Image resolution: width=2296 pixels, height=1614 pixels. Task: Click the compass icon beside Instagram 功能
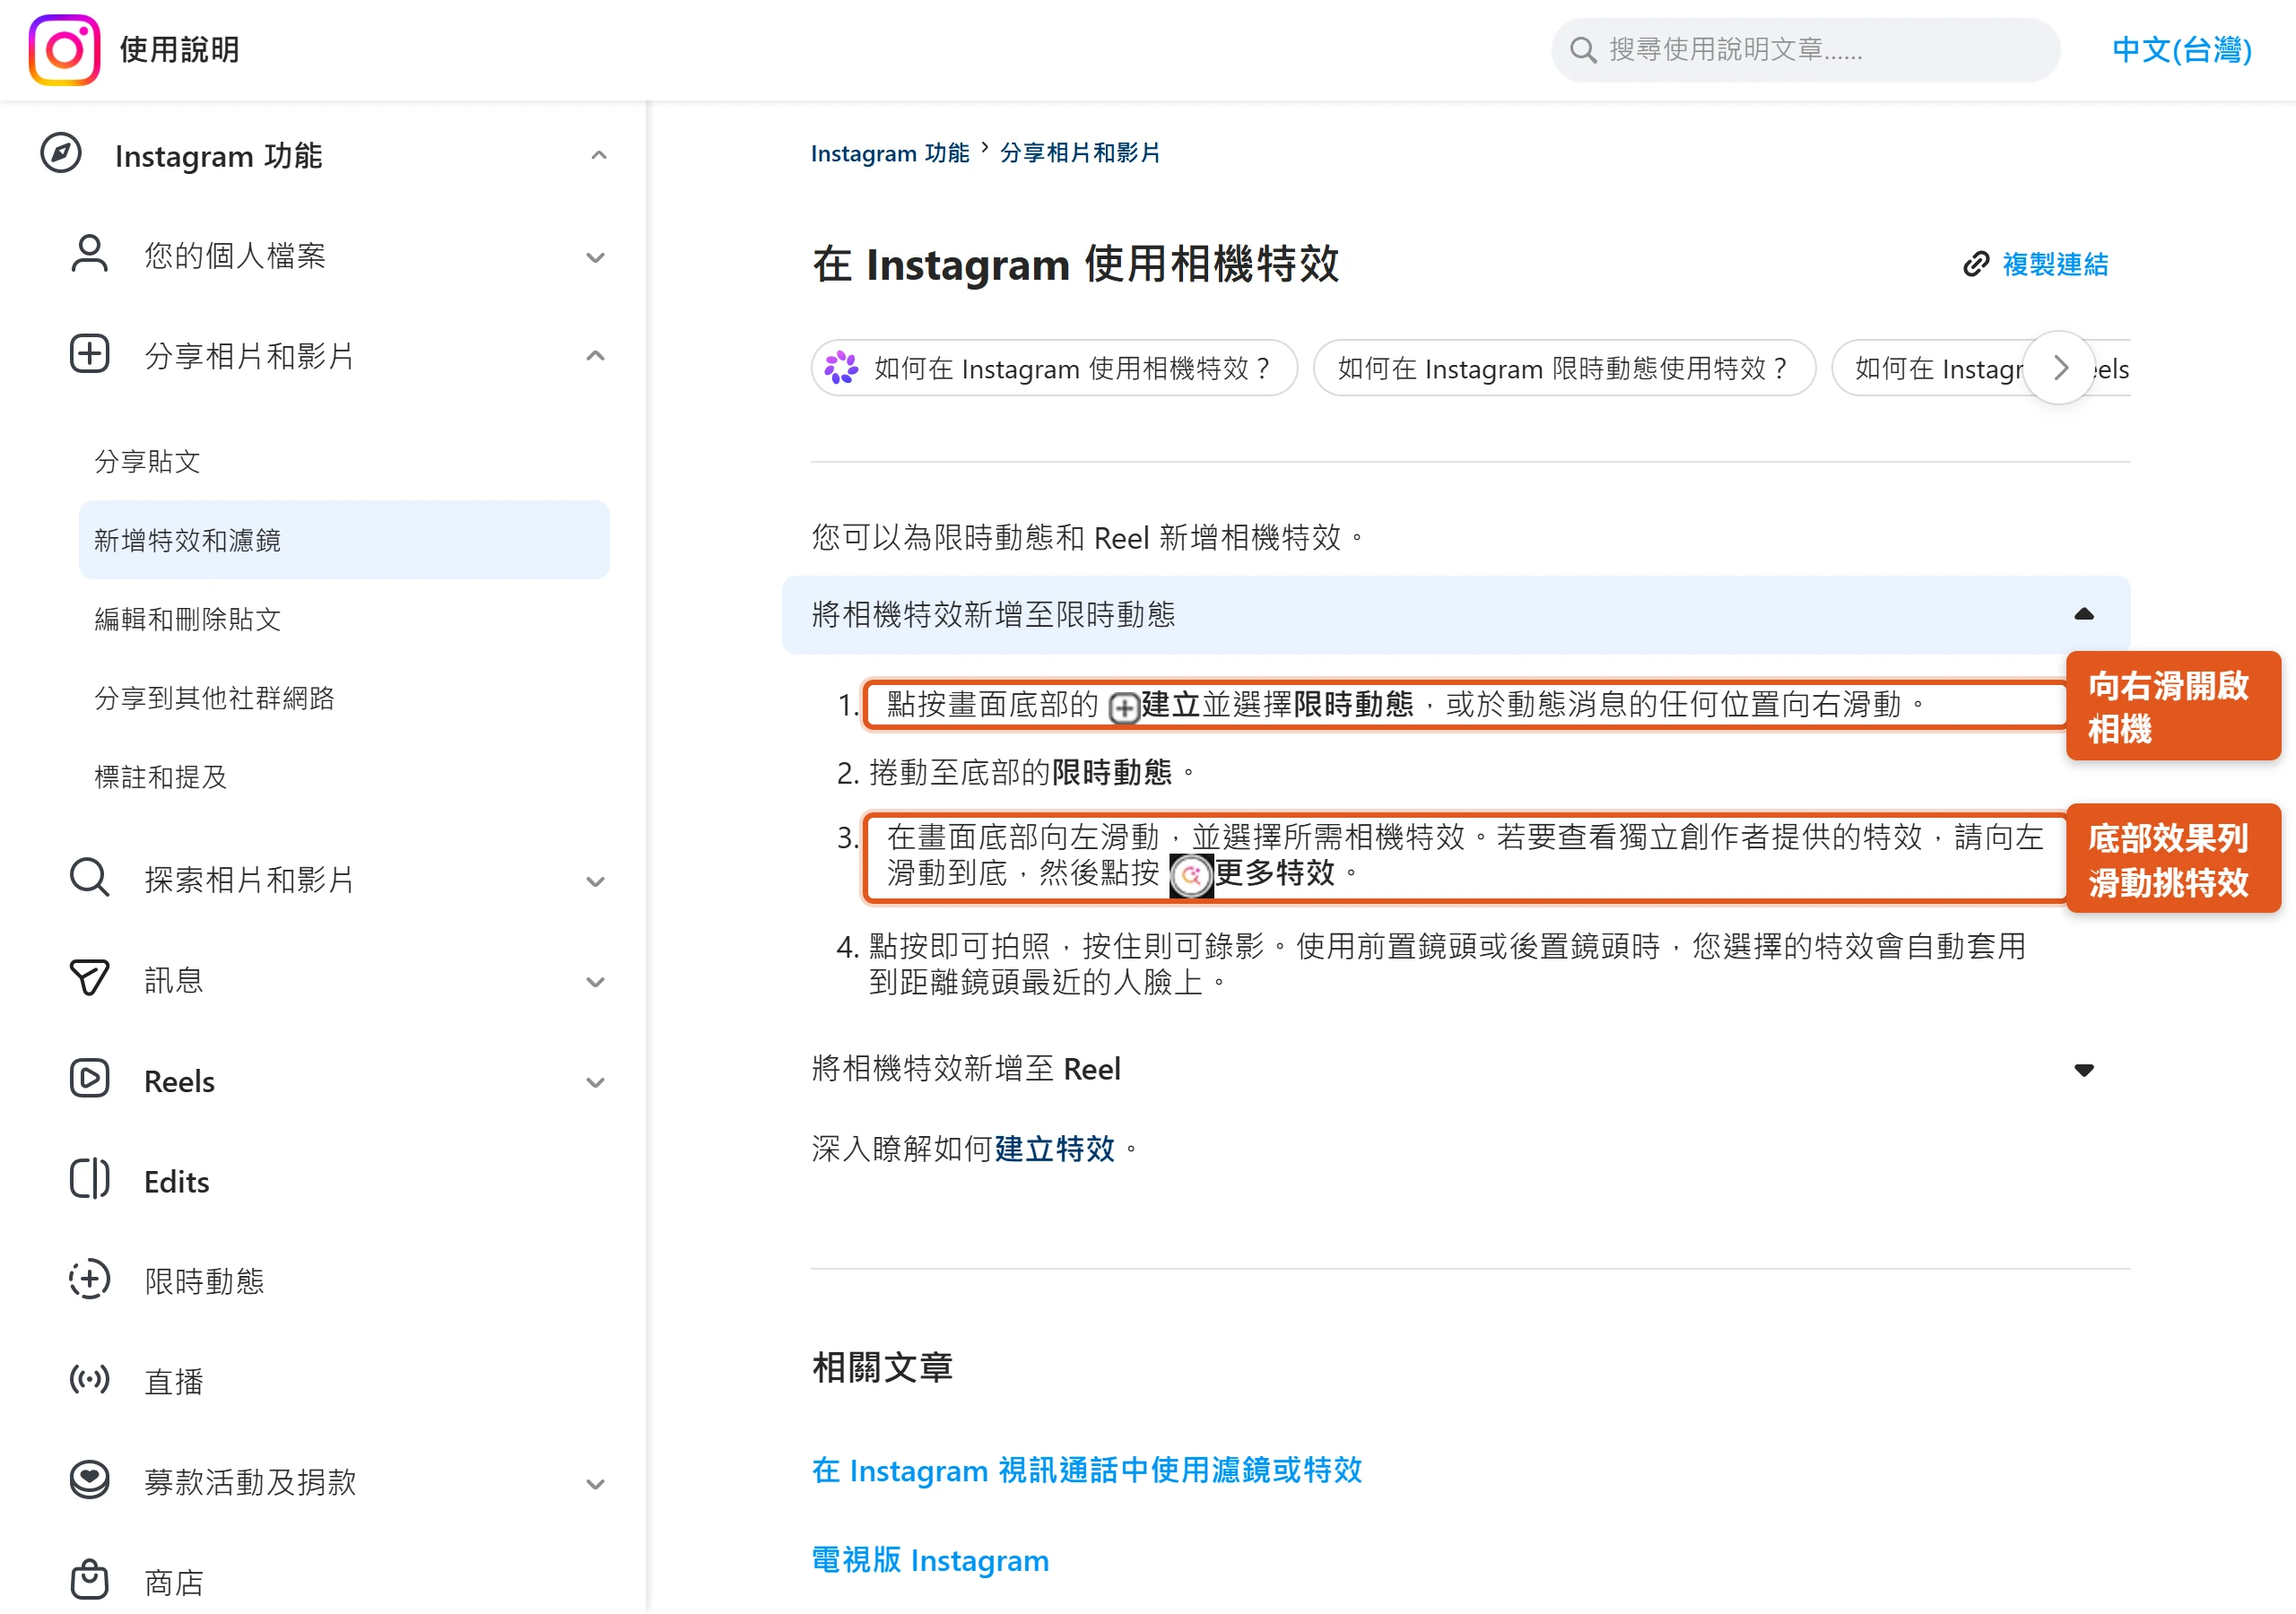point(61,154)
